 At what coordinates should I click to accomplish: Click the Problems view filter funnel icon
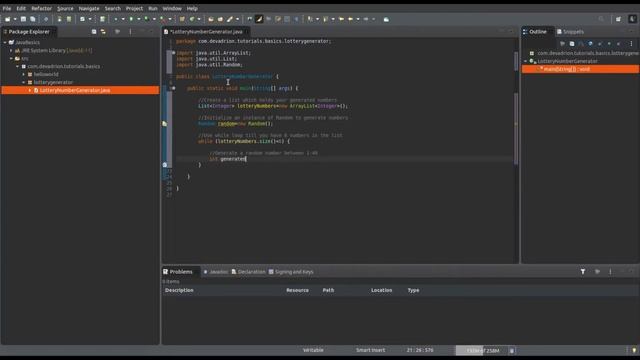pyautogui.click(x=583, y=271)
